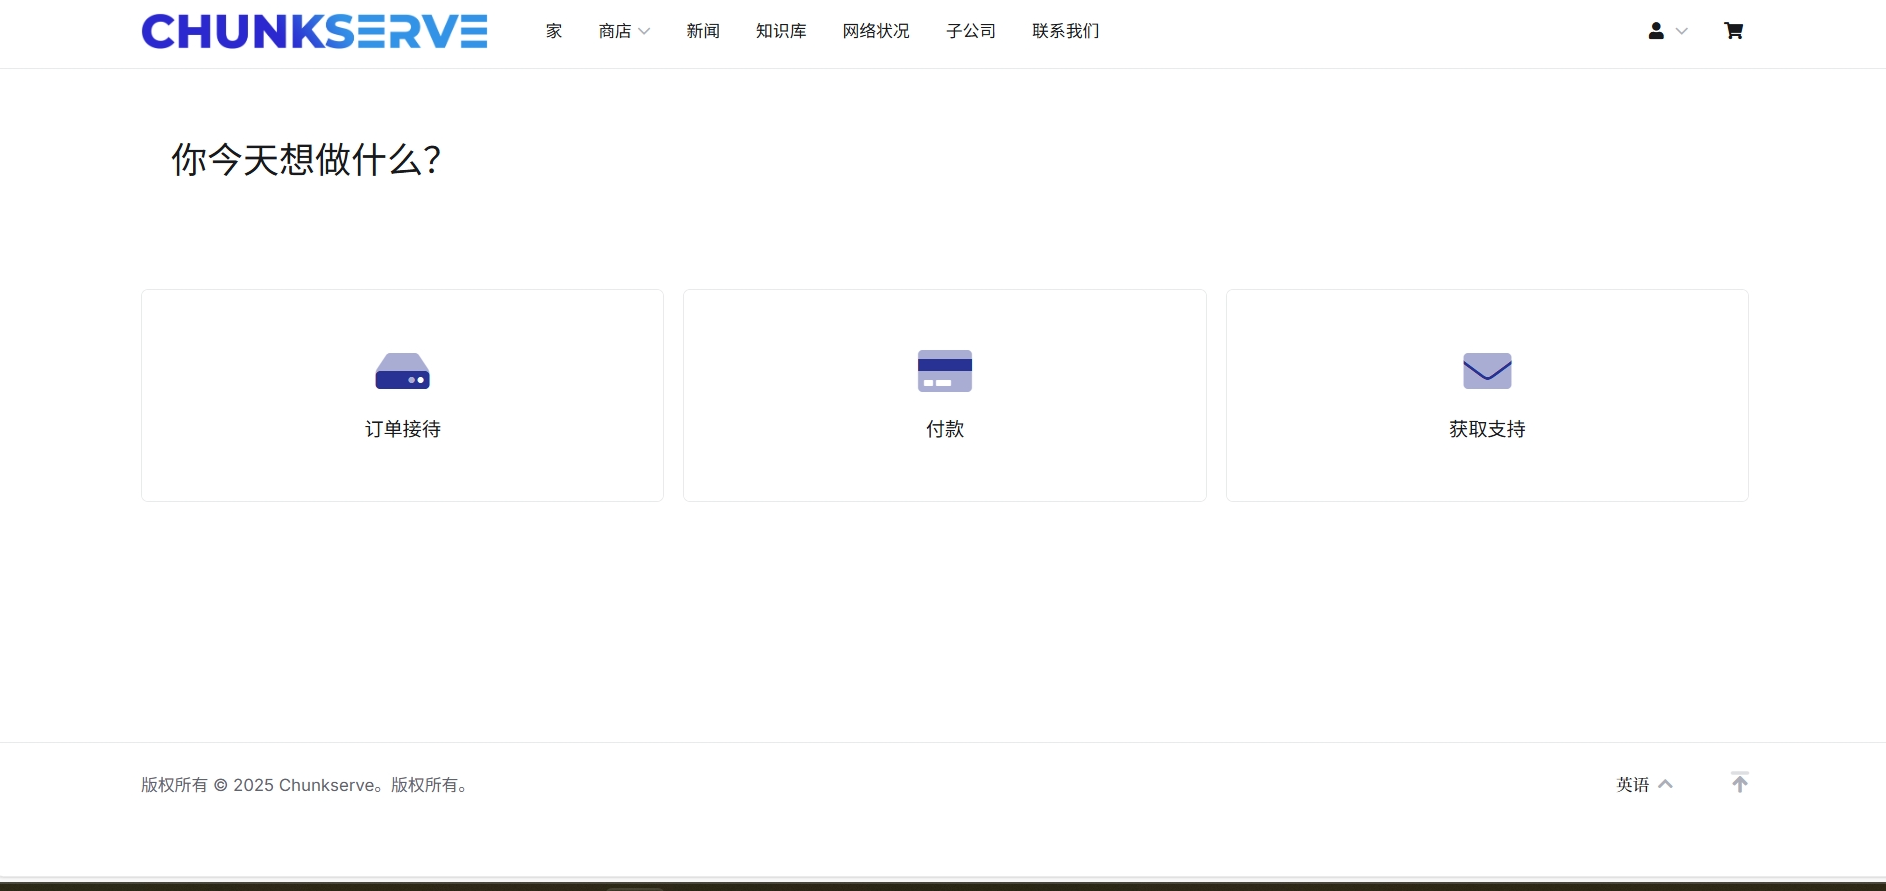This screenshot has width=1886, height=891.
Task: Go to the 家 home menu item
Action: coord(554,31)
